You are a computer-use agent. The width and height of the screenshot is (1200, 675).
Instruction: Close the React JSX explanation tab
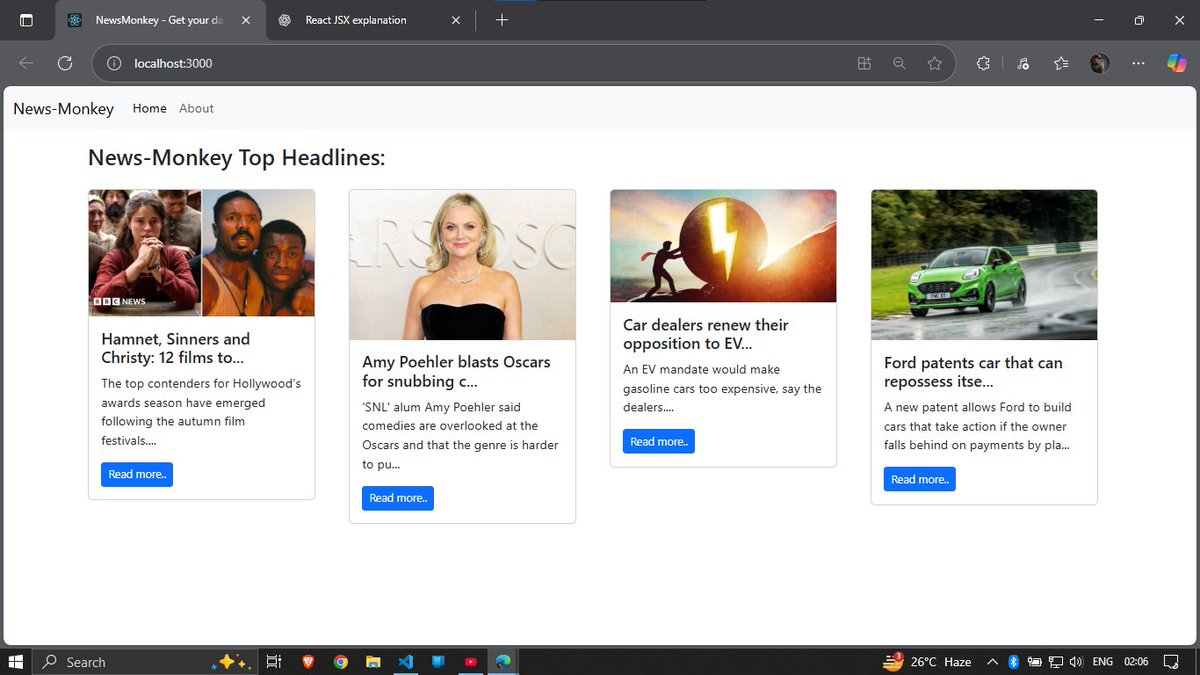click(x=457, y=20)
